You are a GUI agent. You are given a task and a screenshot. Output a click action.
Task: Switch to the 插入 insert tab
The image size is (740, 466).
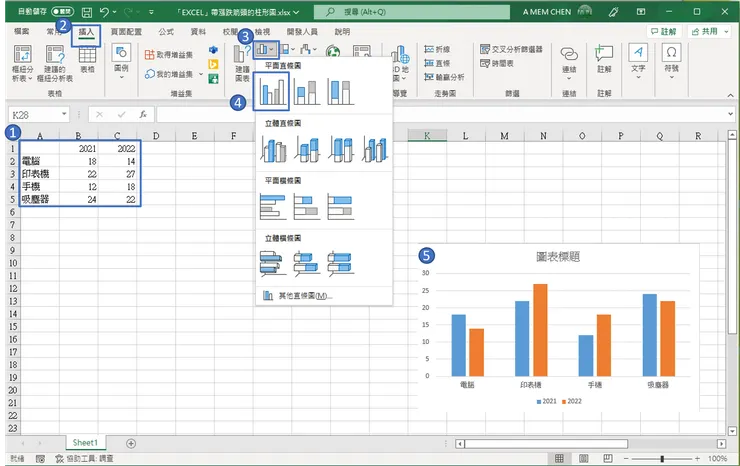tap(86, 32)
